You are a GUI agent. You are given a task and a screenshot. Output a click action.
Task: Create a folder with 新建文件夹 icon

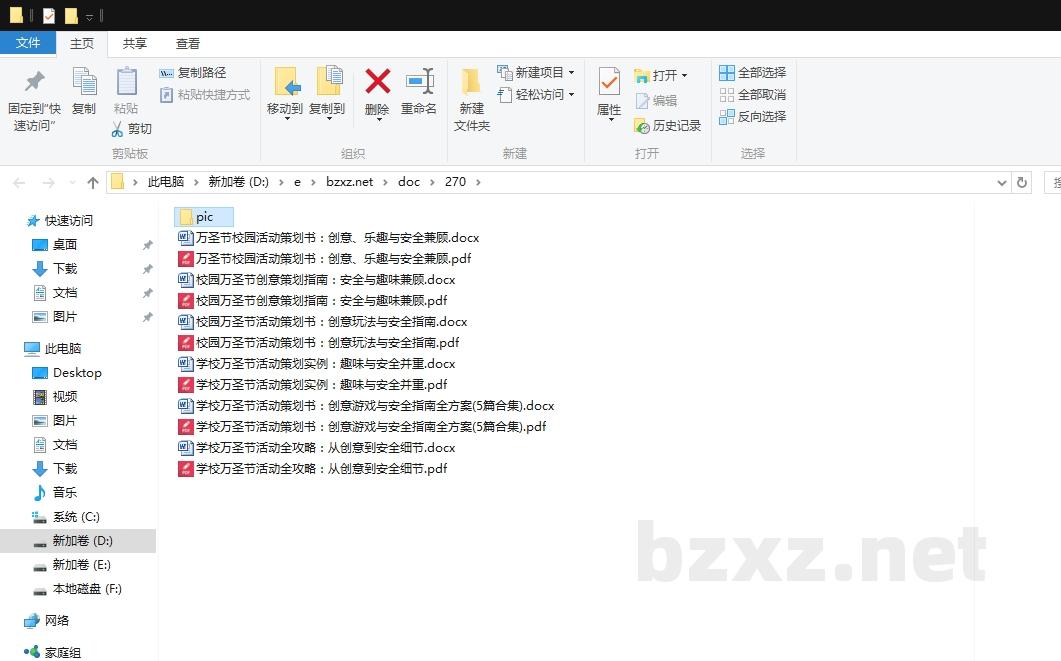[x=469, y=97]
